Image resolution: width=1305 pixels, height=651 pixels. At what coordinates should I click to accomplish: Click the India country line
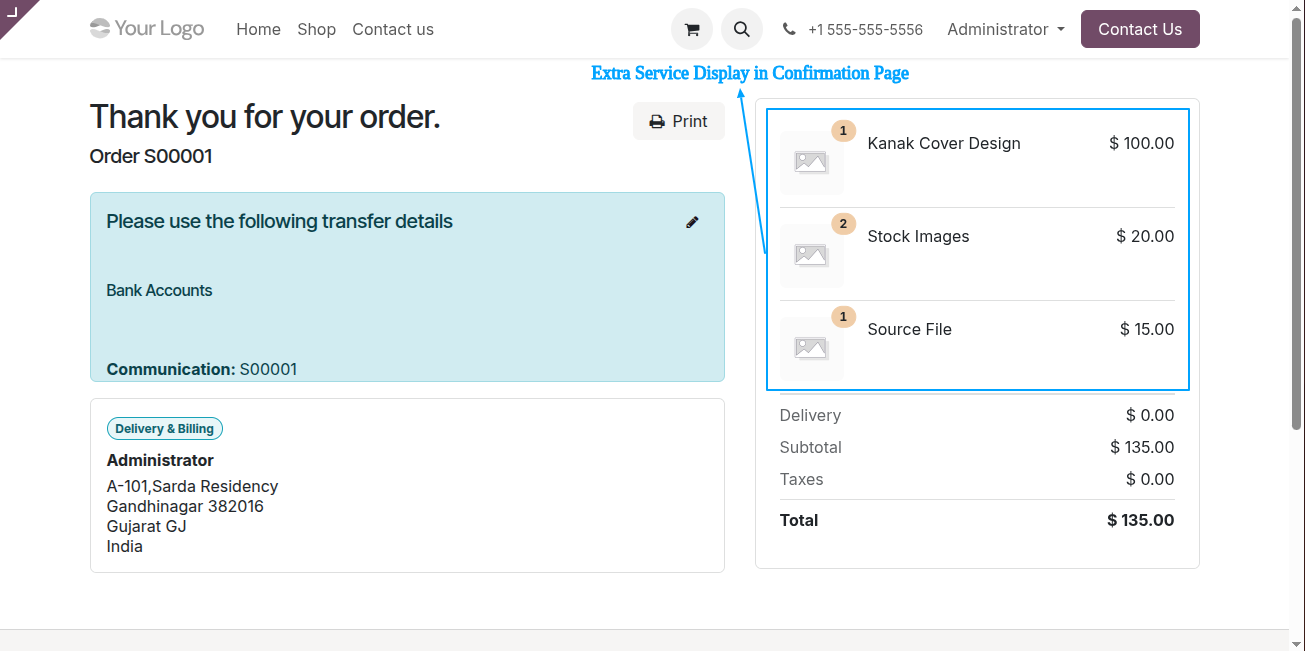tap(125, 546)
